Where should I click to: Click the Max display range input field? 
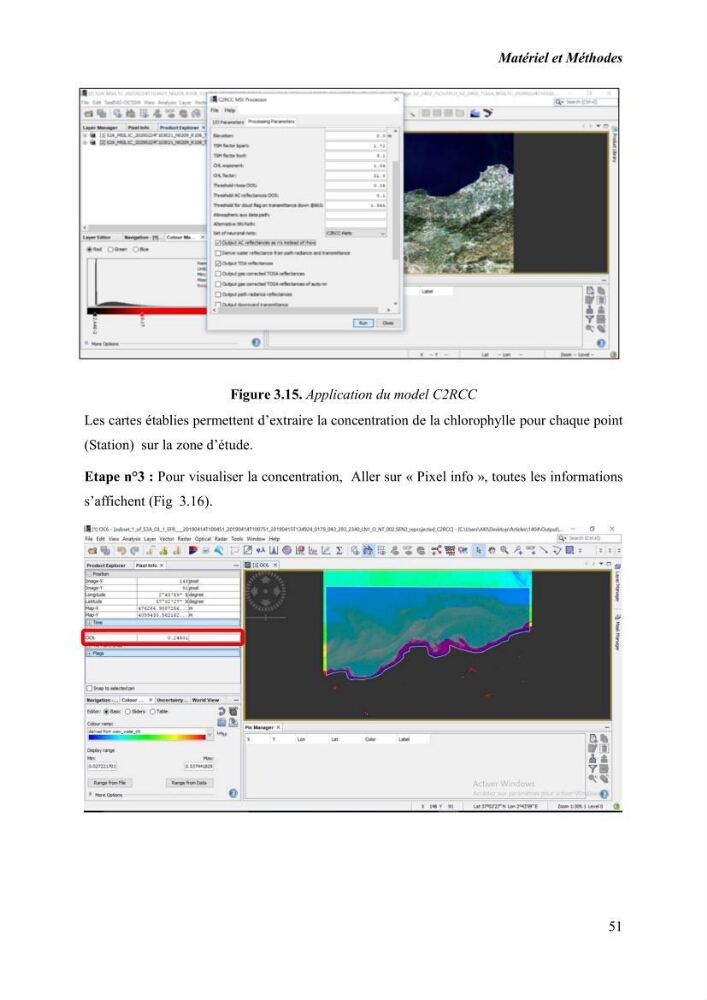coord(199,766)
